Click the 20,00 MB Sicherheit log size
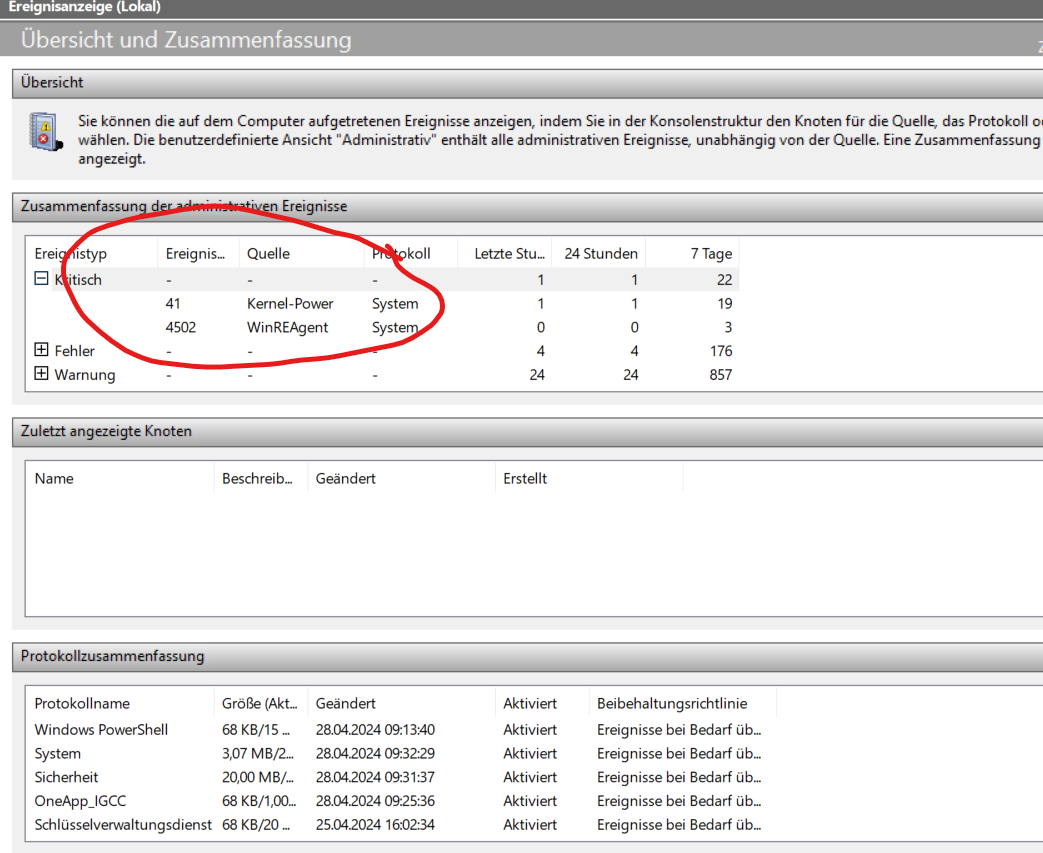Viewport: 1043px width, 853px height. pyautogui.click(x=257, y=777)
